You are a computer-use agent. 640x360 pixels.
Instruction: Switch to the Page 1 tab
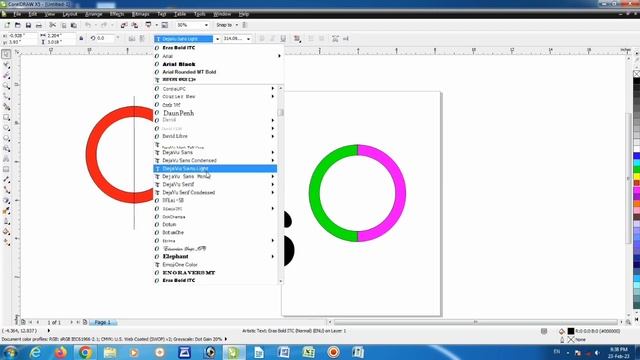pyautogui.click(x=102, y=322)
